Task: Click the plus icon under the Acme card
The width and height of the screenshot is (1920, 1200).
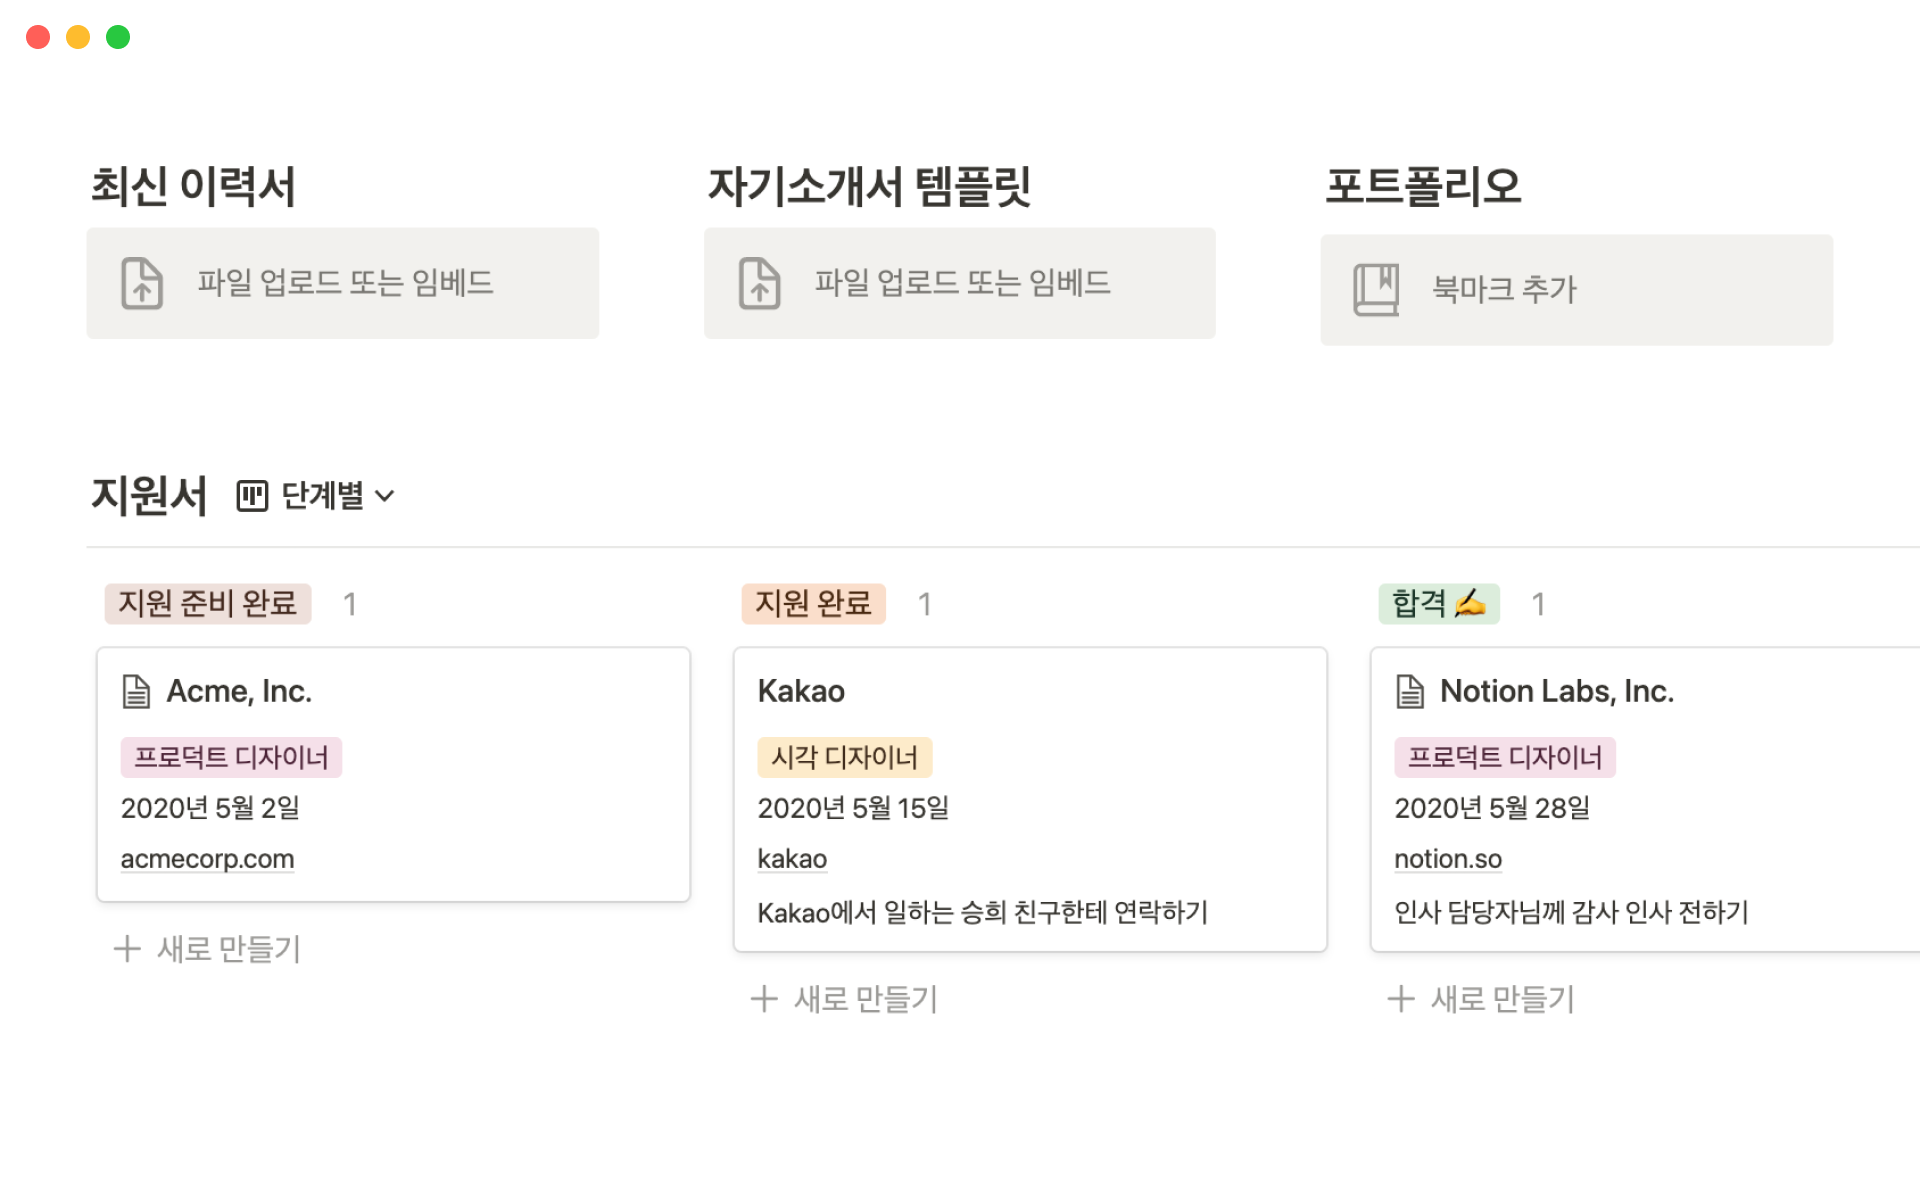Action: [127, 949]
